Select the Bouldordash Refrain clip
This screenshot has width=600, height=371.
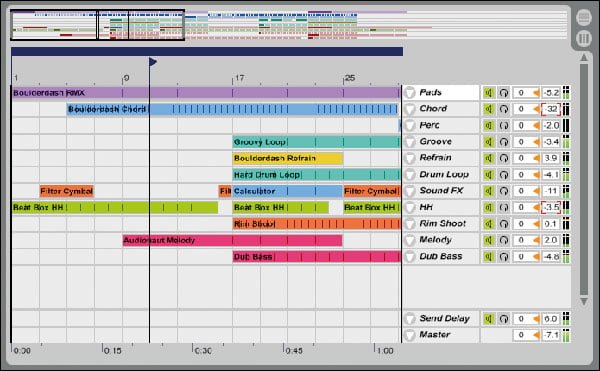[288, 158]
